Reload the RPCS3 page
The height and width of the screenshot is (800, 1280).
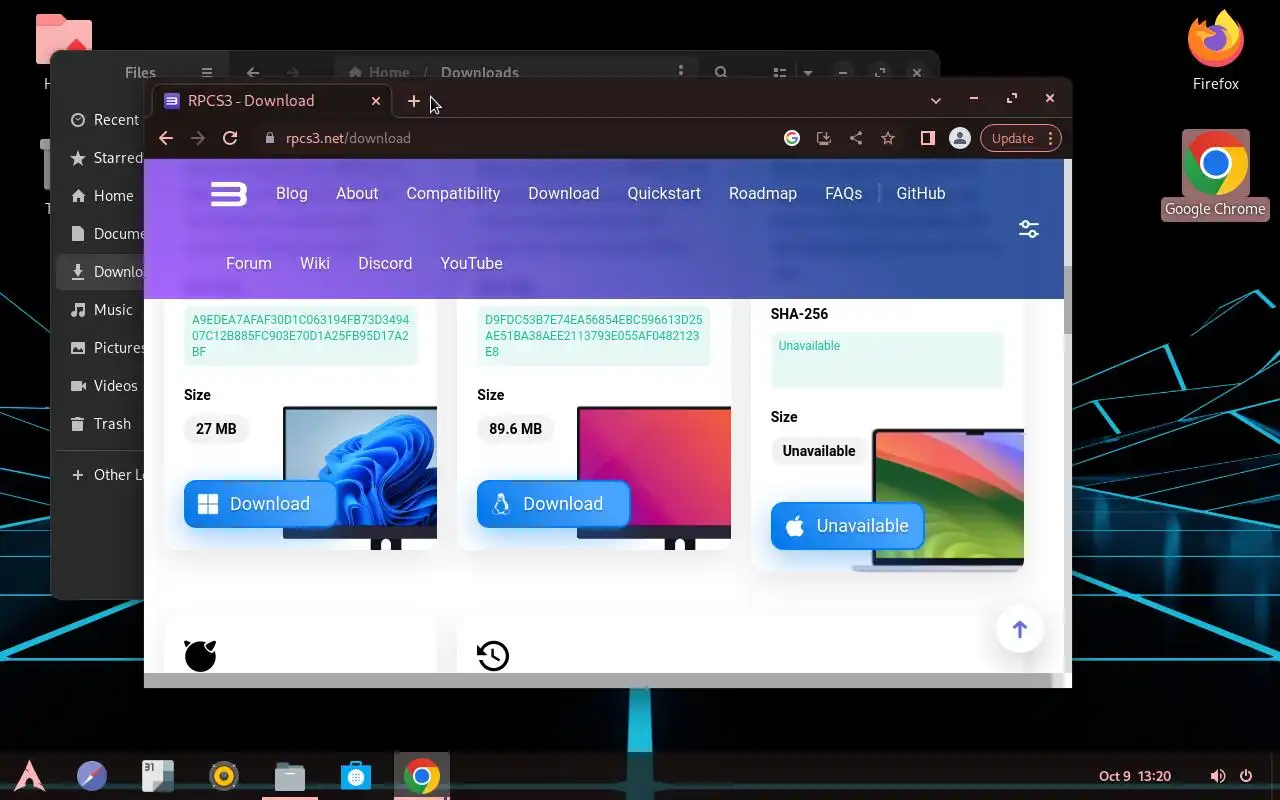(230, 138)
